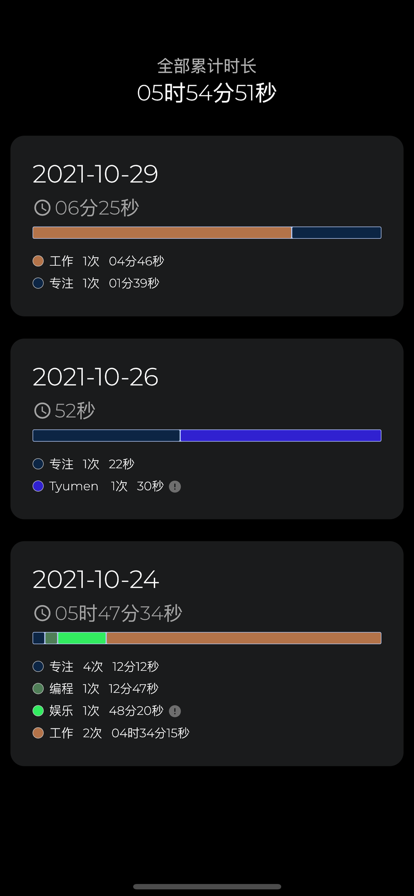Open the 2021-10-24 date heading
This screenshot has height=896, width=414.
pos(95,579)
